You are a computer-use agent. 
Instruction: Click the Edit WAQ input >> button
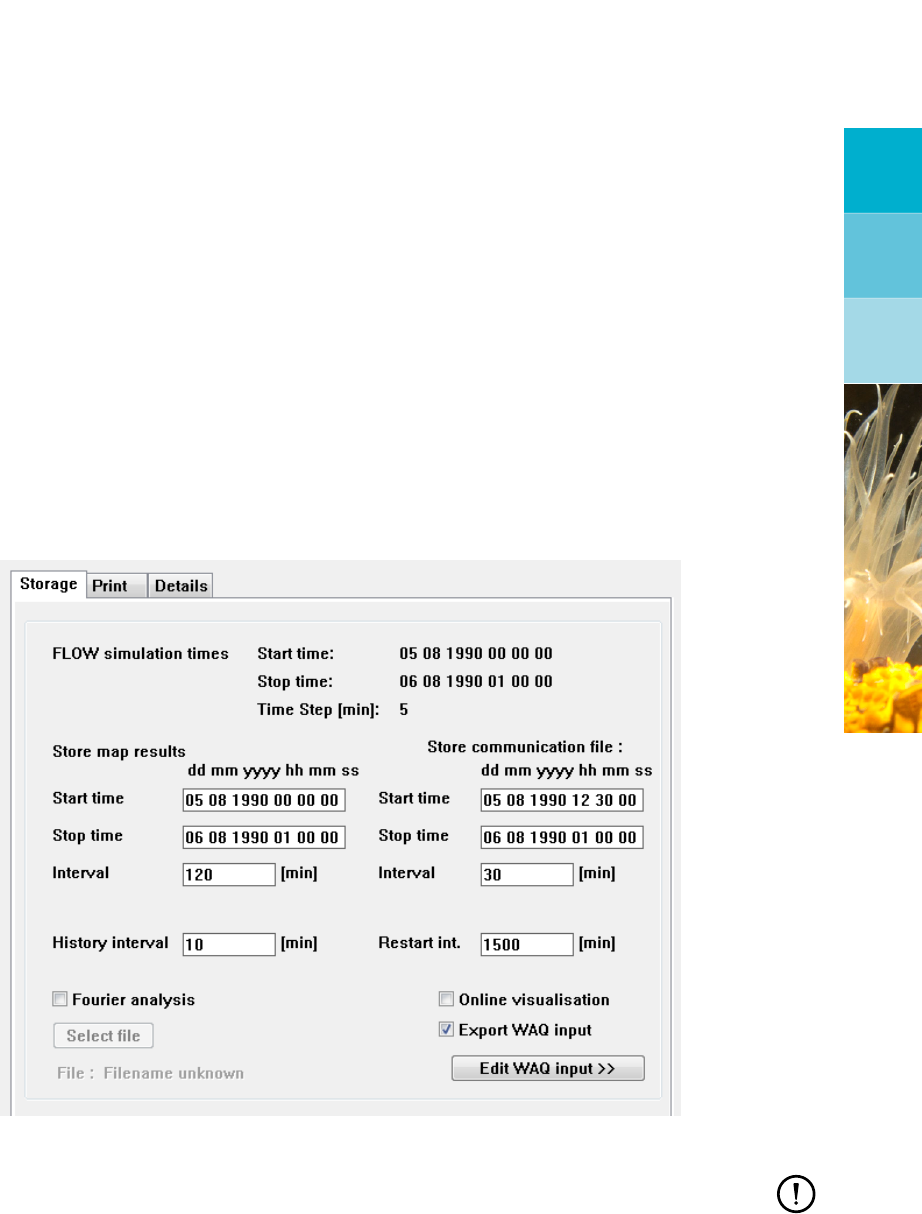pos(548,1068)
